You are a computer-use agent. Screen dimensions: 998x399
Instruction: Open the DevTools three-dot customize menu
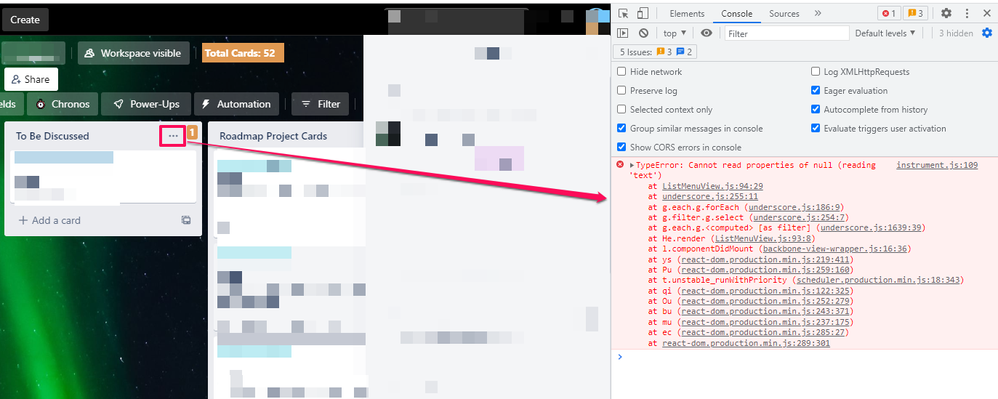(x=967, y=13)
